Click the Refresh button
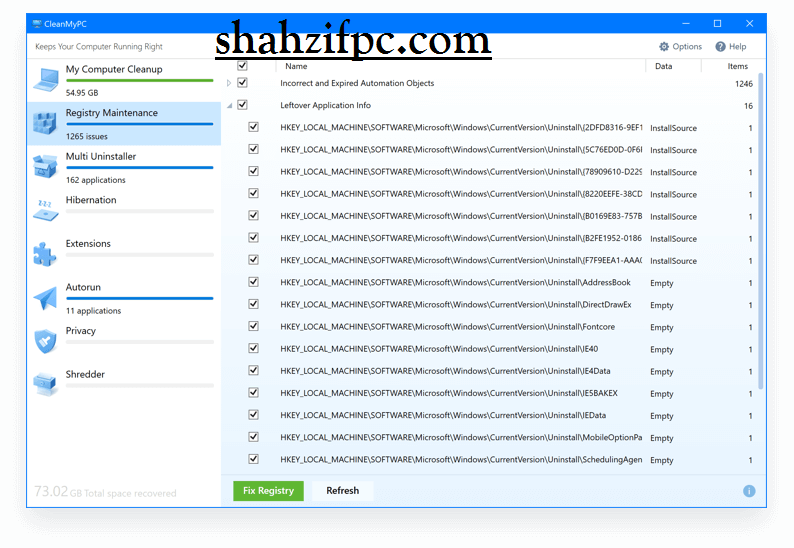The width and height of the screenshot is (794, 548). click(342, 491)
